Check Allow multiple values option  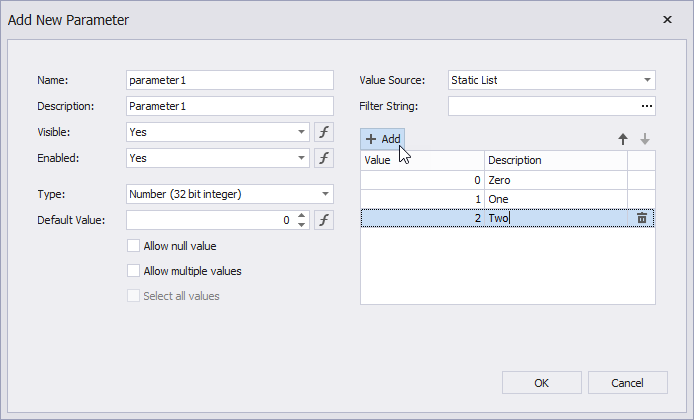click(x=133, y=271)
